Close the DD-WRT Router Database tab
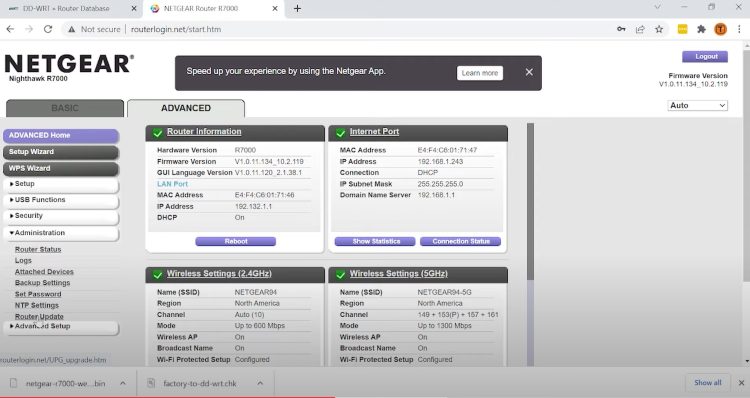Screen dimensions: 750x398 (x=134, y=8)
